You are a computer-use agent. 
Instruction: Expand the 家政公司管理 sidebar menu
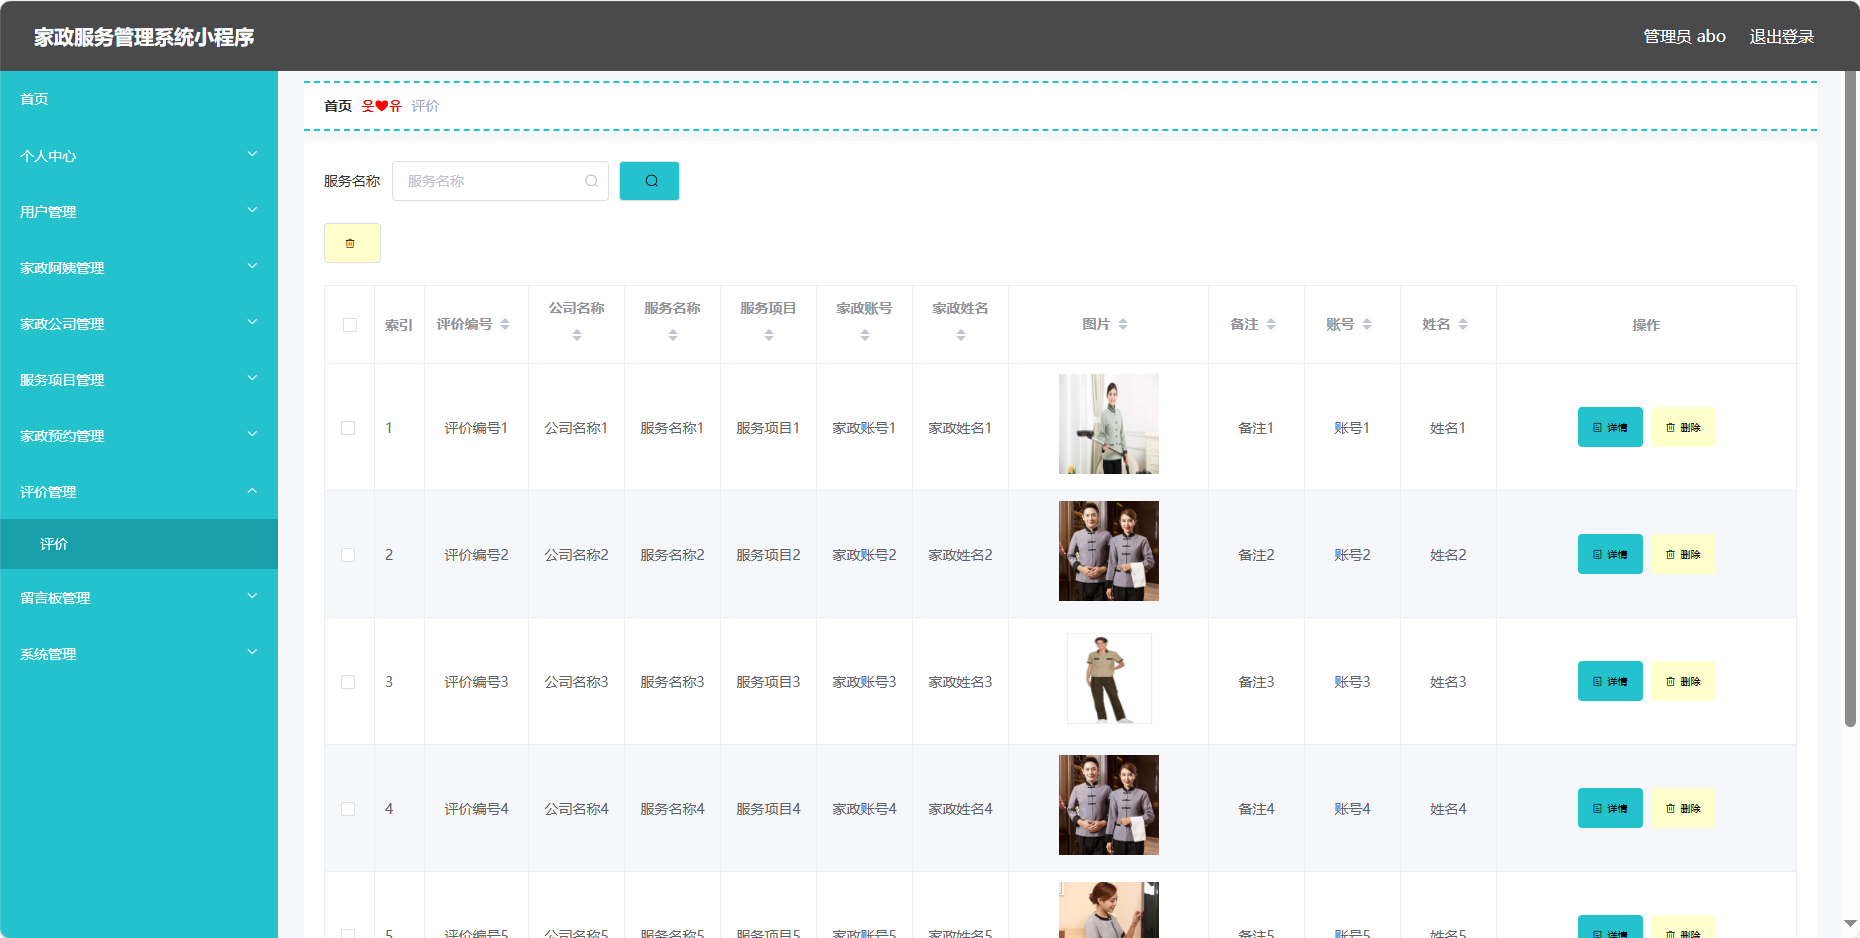point(139,323)
